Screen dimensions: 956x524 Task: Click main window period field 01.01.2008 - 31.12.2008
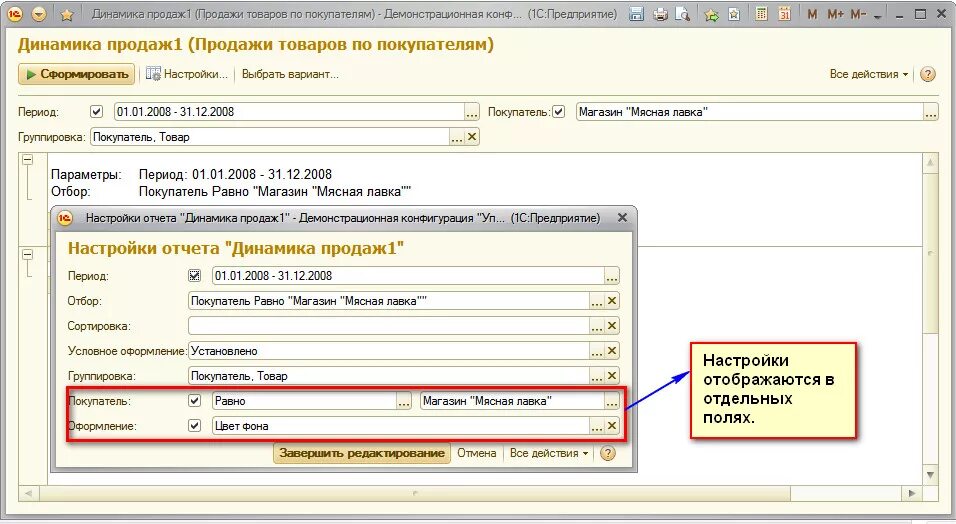click(x=289, y=112)
